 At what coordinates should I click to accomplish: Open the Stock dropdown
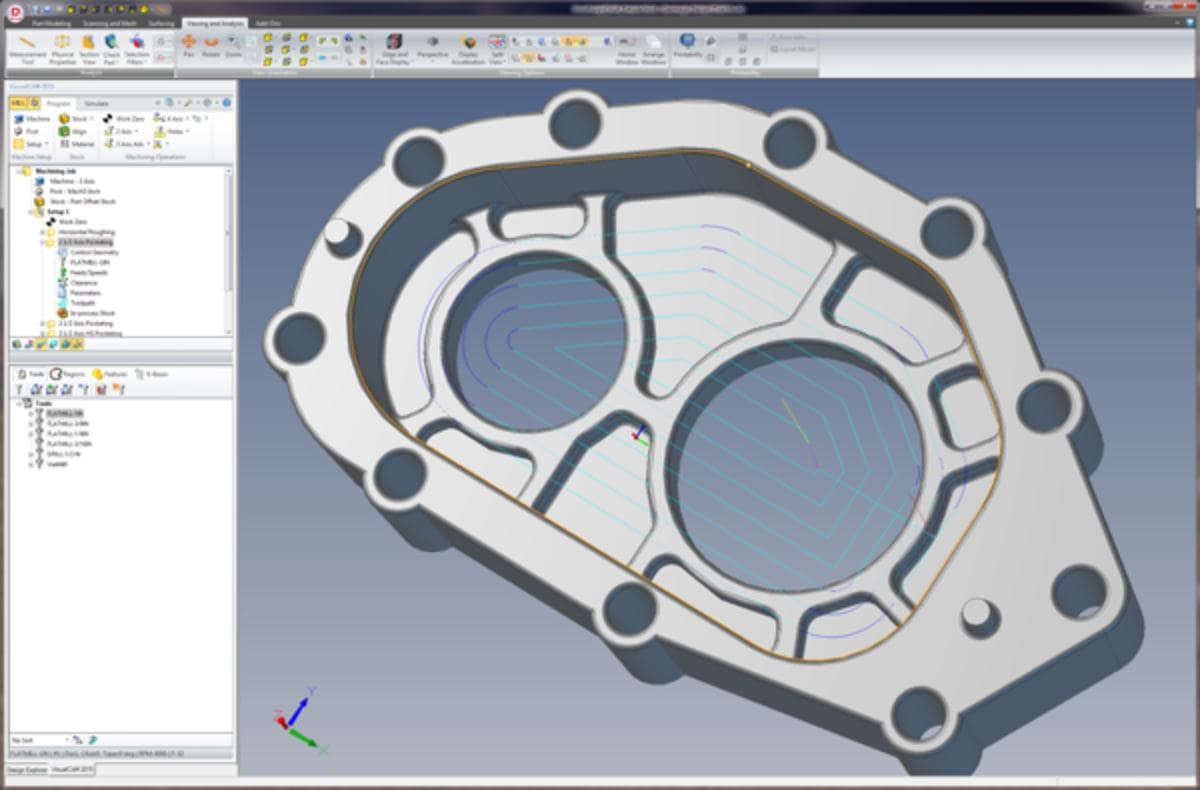pos(76,118)
